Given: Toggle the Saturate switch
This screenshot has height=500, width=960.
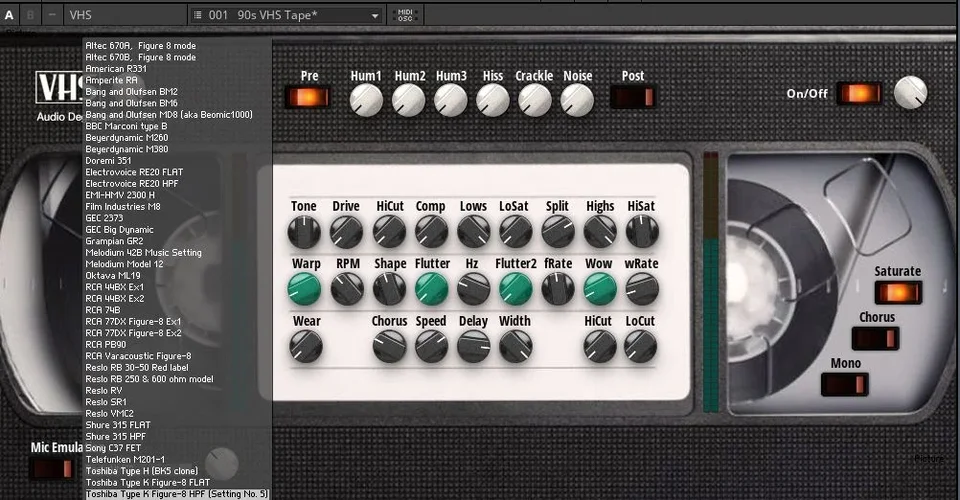Looking at the screenshot, I should (x=898, y=293).
